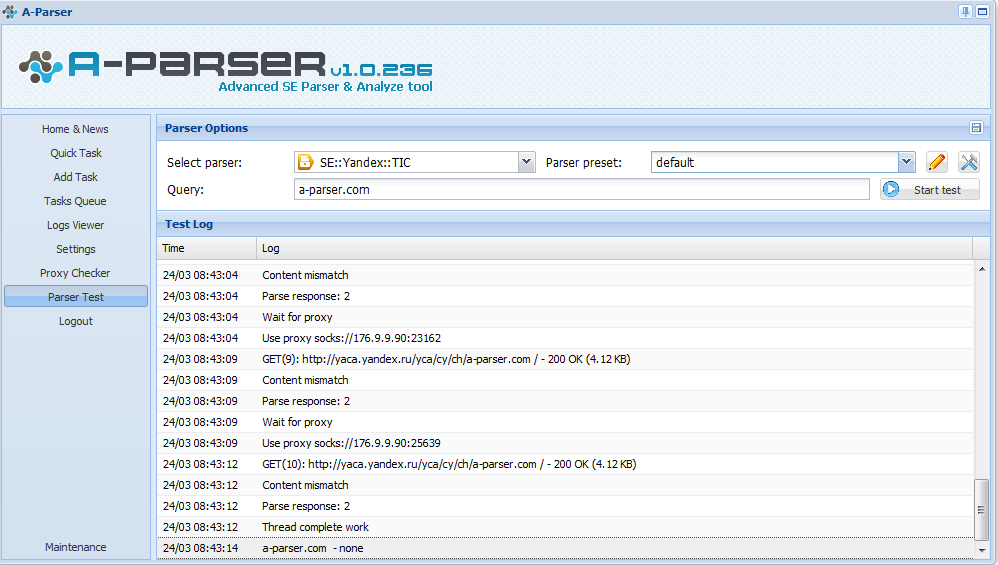This screenshot has width=998, height=565.
Task: Click the pencil edit preset icon
Action: [x=936, y=162]
